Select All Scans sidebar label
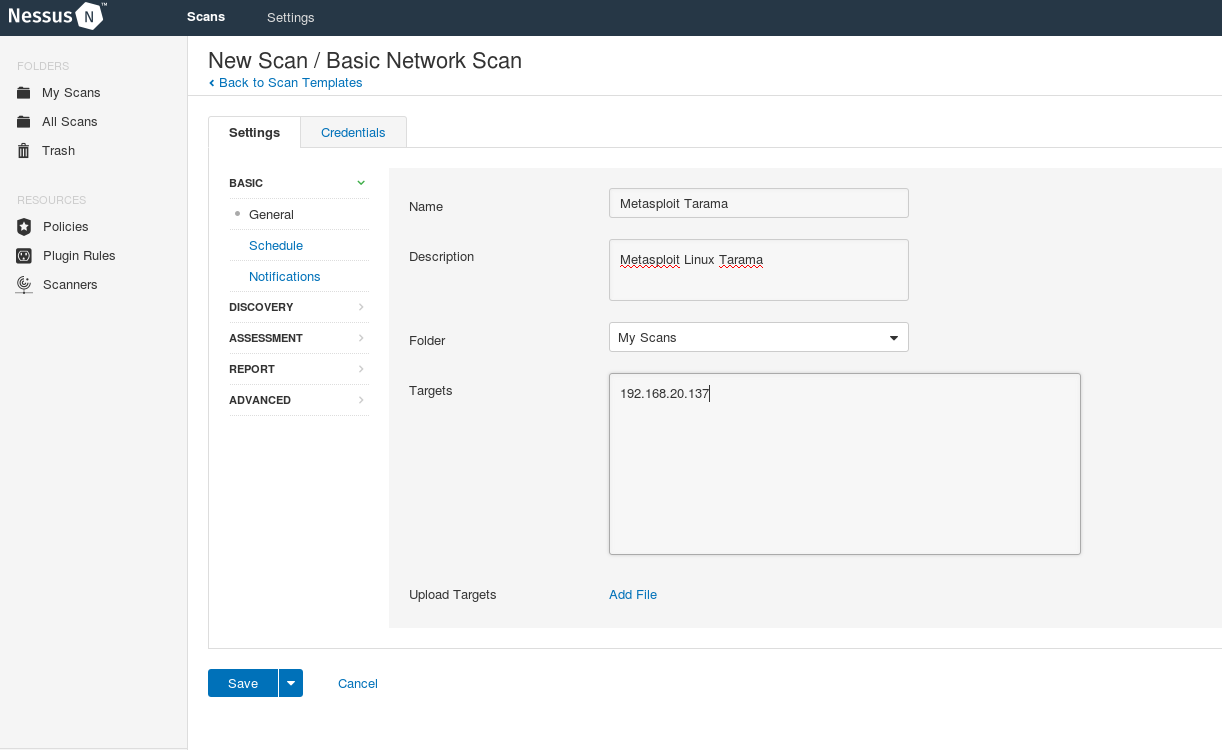The image size is (1222, 750). pyautogui.click(x=70, y=122)
